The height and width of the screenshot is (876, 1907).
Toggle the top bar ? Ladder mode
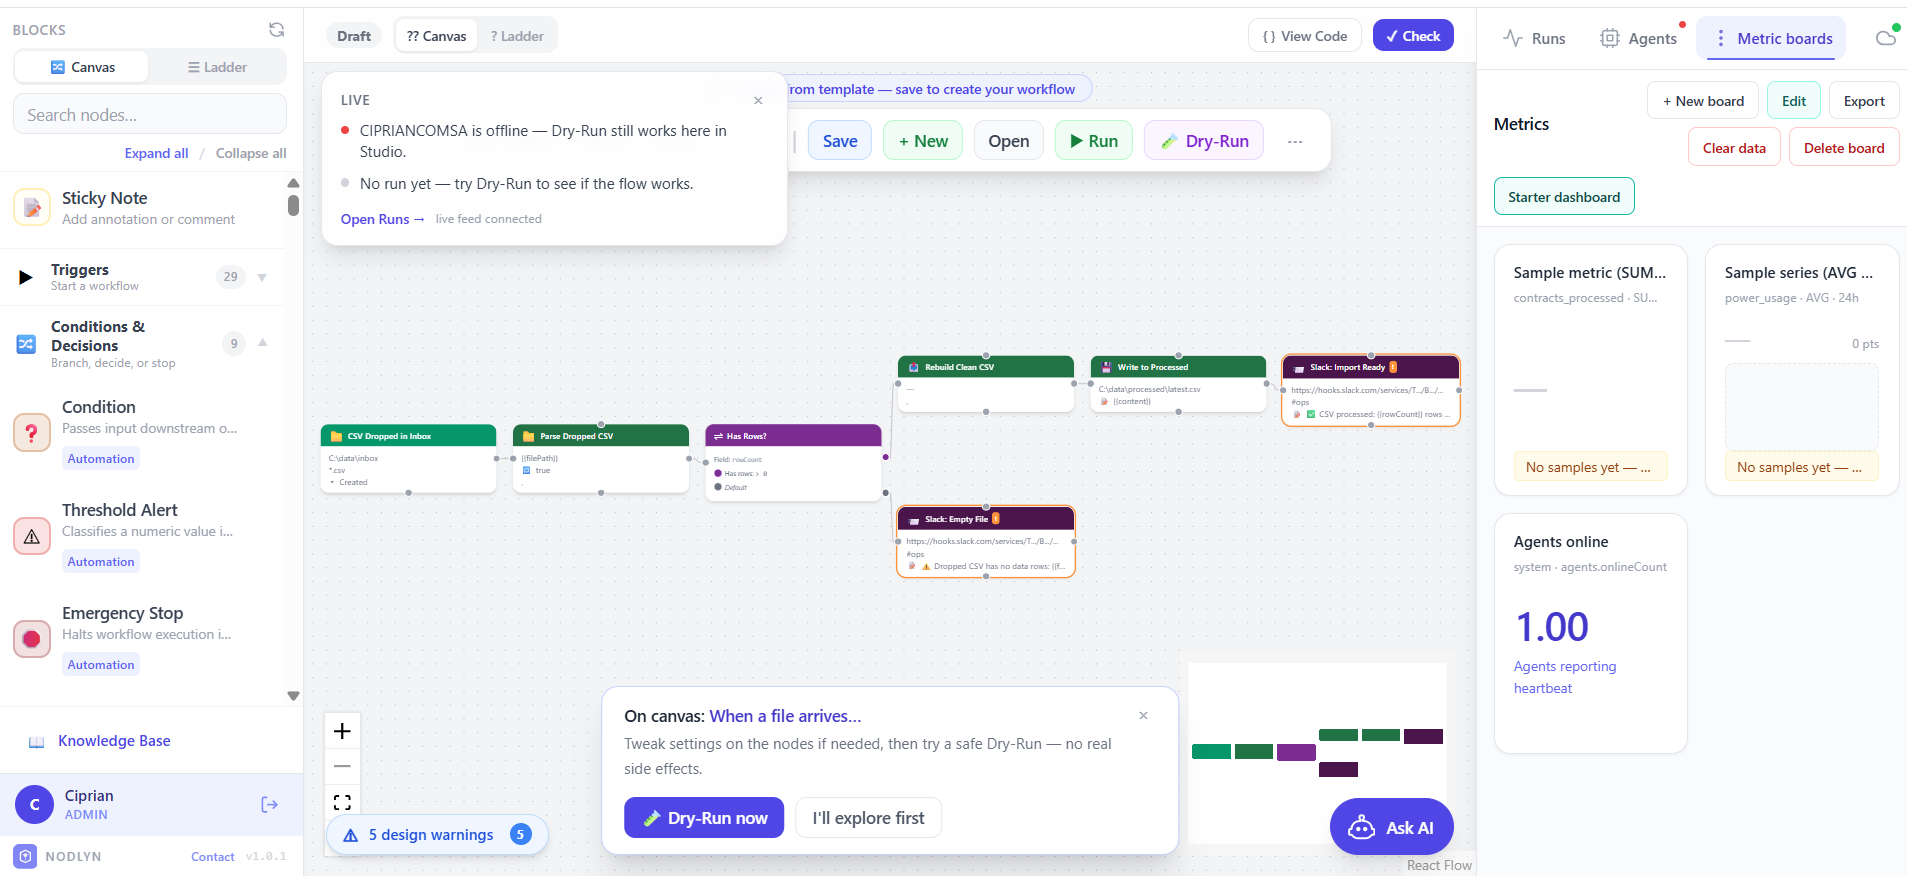pyautogui.click(x=517, y=36)
